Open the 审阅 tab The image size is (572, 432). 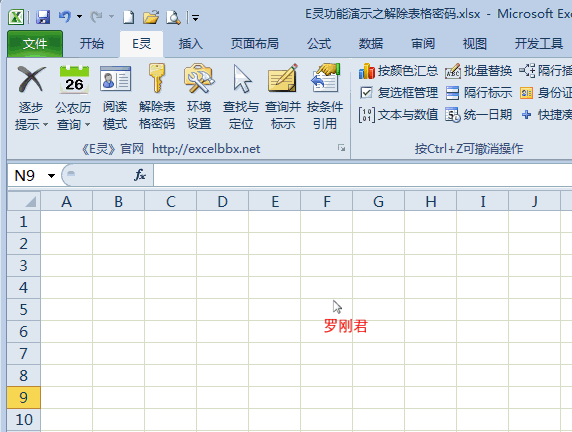pyautogui.click(x=423, y=44)
